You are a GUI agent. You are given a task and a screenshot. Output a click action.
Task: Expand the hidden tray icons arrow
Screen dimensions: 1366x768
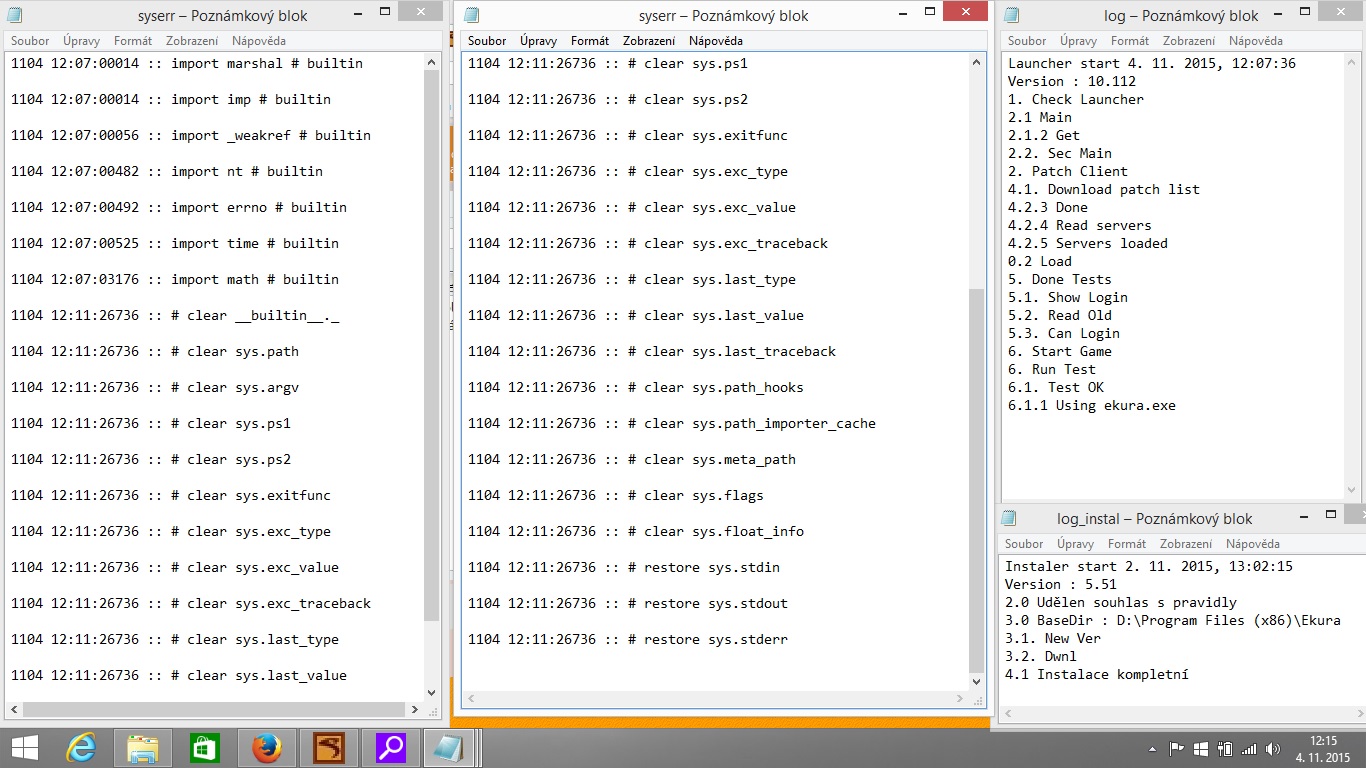point(1151,748)
